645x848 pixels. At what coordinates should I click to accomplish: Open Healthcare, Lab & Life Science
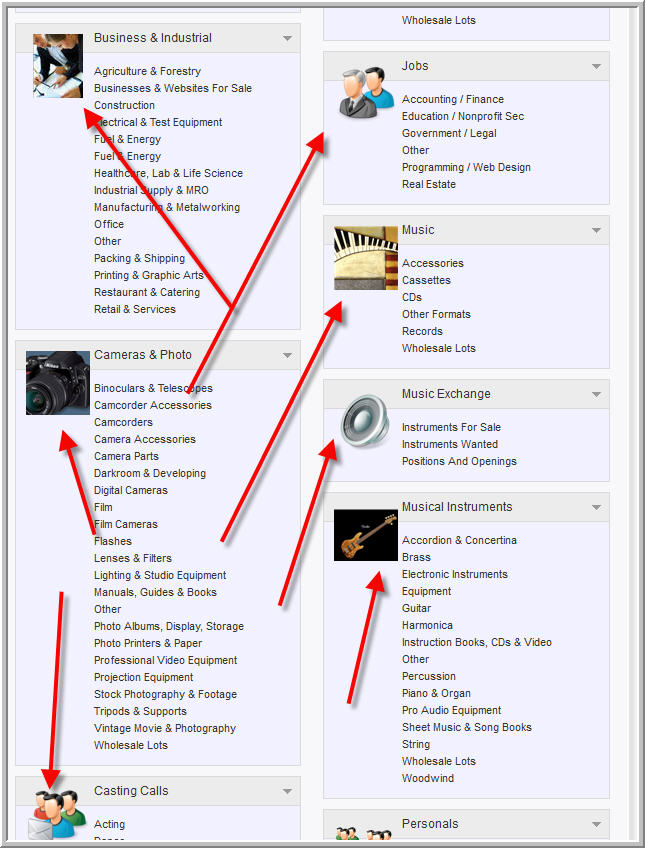click(x=168, y=173)
